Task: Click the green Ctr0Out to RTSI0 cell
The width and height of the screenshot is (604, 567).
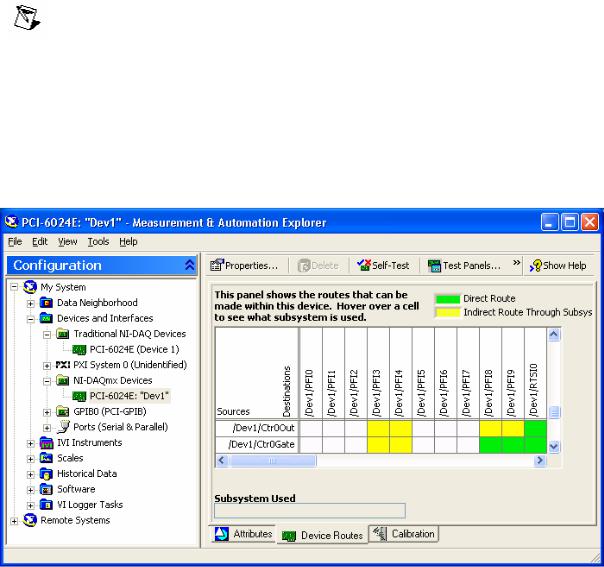Action: click(x=535, y=428)
